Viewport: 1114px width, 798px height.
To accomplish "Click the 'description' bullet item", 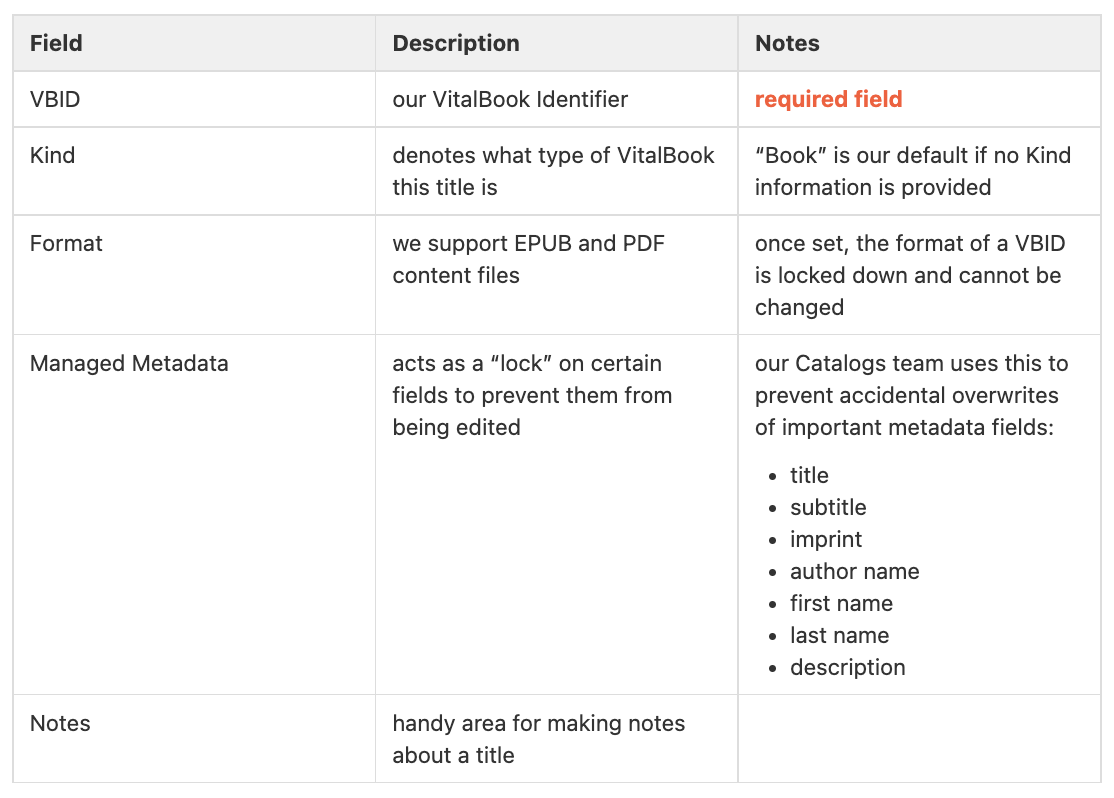I will 848,667.
